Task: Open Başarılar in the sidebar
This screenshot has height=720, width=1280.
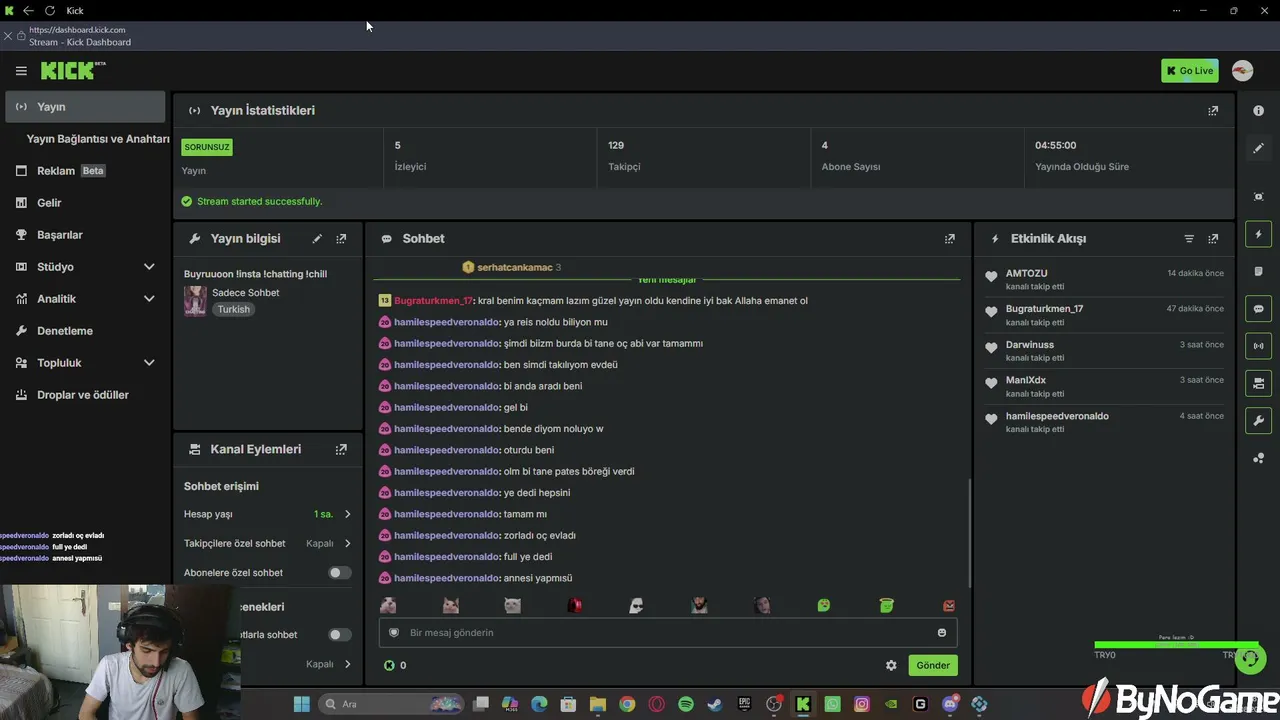Action: coord(85,235)
